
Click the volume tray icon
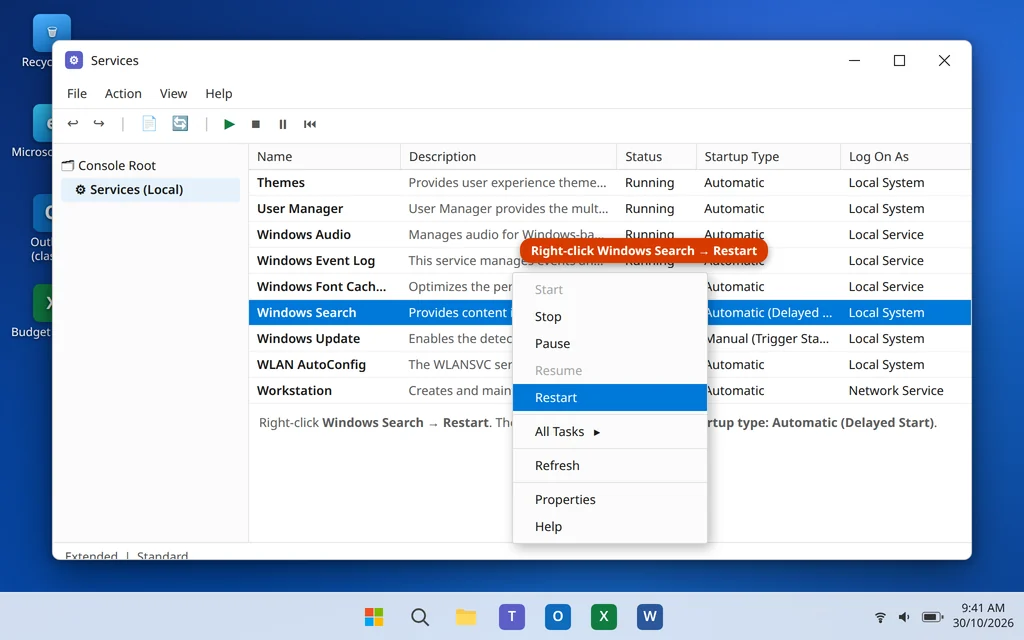pyautogui.click(x=904, y=616)
